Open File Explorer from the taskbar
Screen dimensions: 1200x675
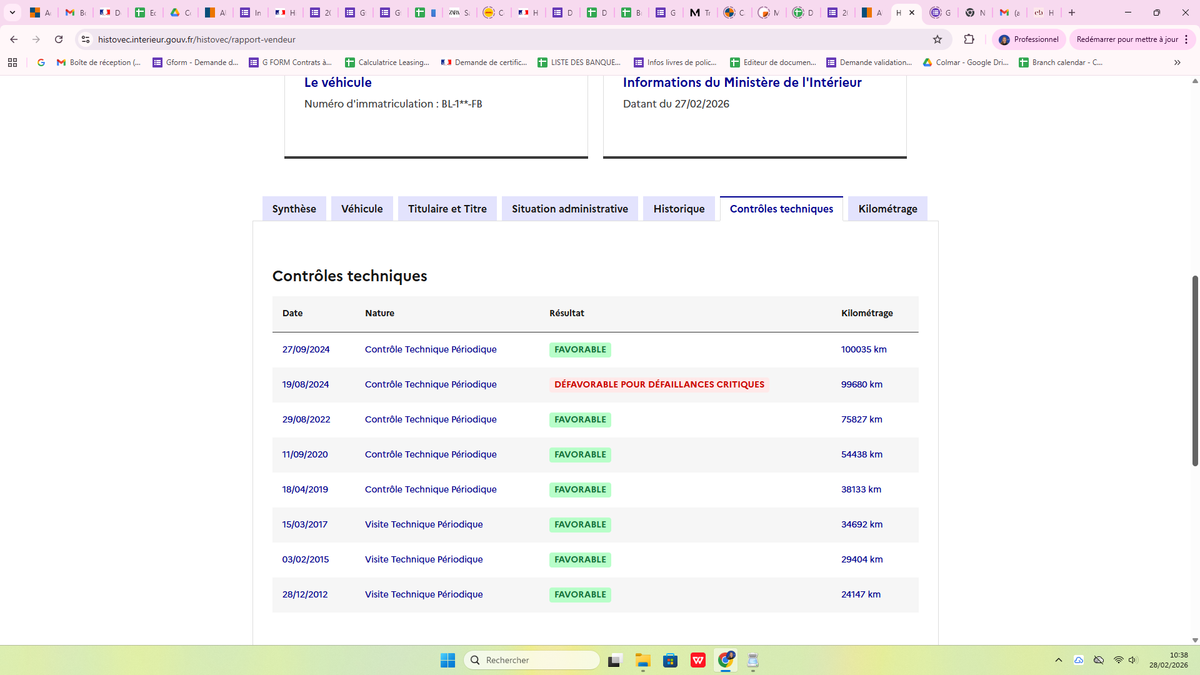(x=642, y=660)
